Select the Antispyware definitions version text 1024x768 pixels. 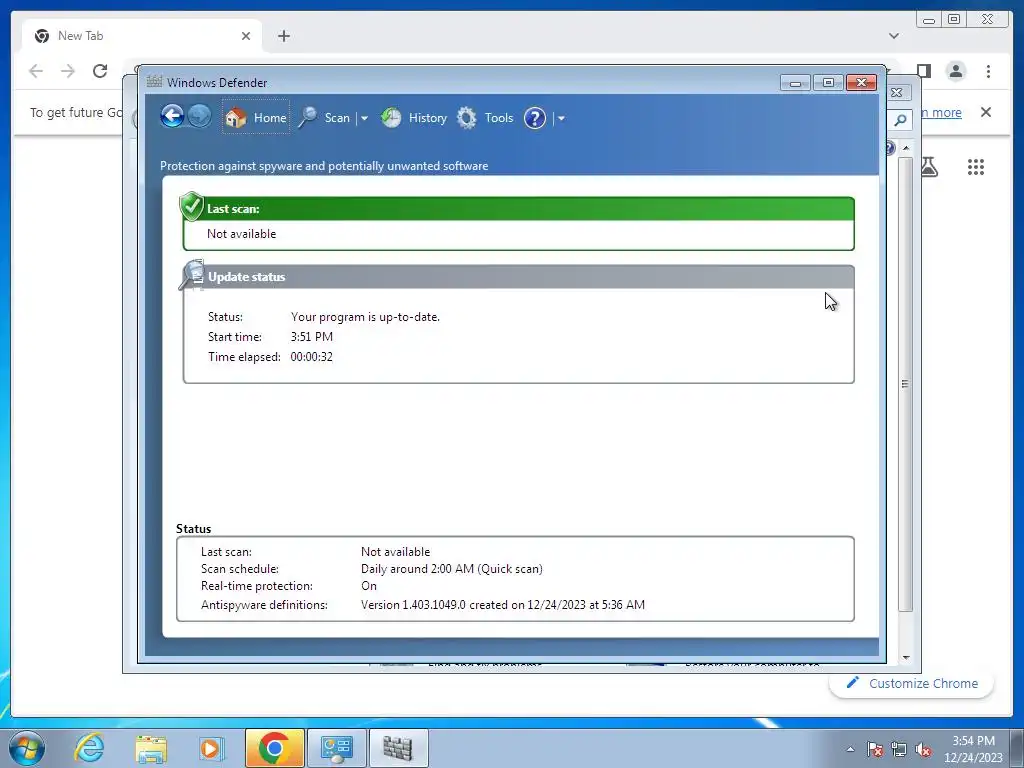click(503, 605)
